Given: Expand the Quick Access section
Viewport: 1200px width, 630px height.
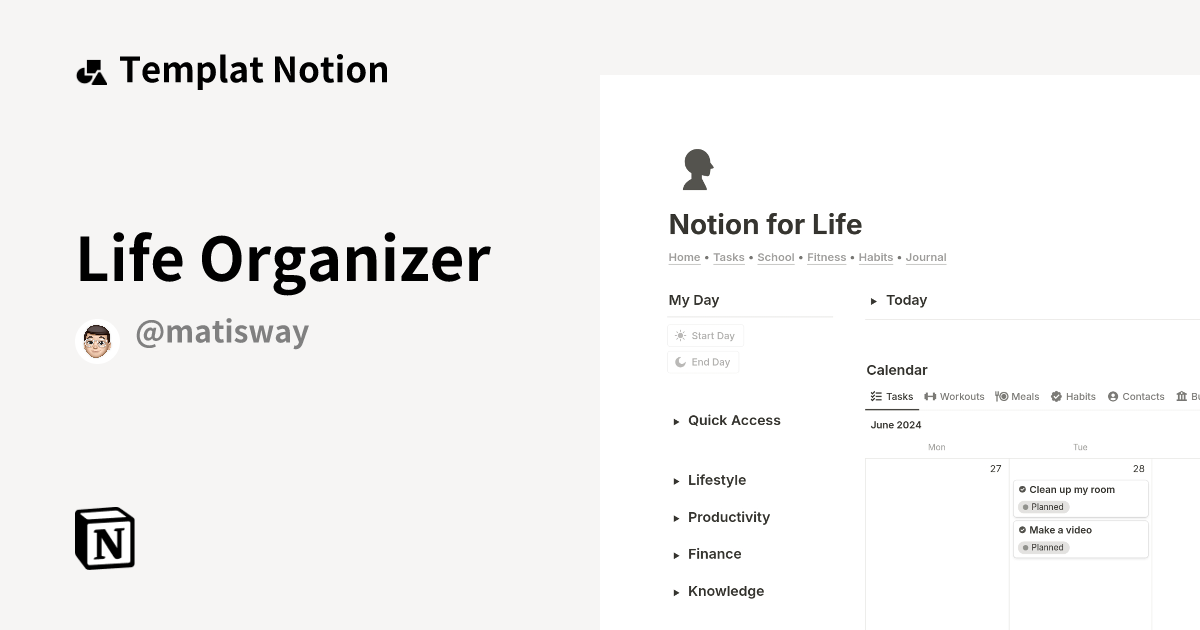Looking at the screenshot, I should tap(677, 421).
